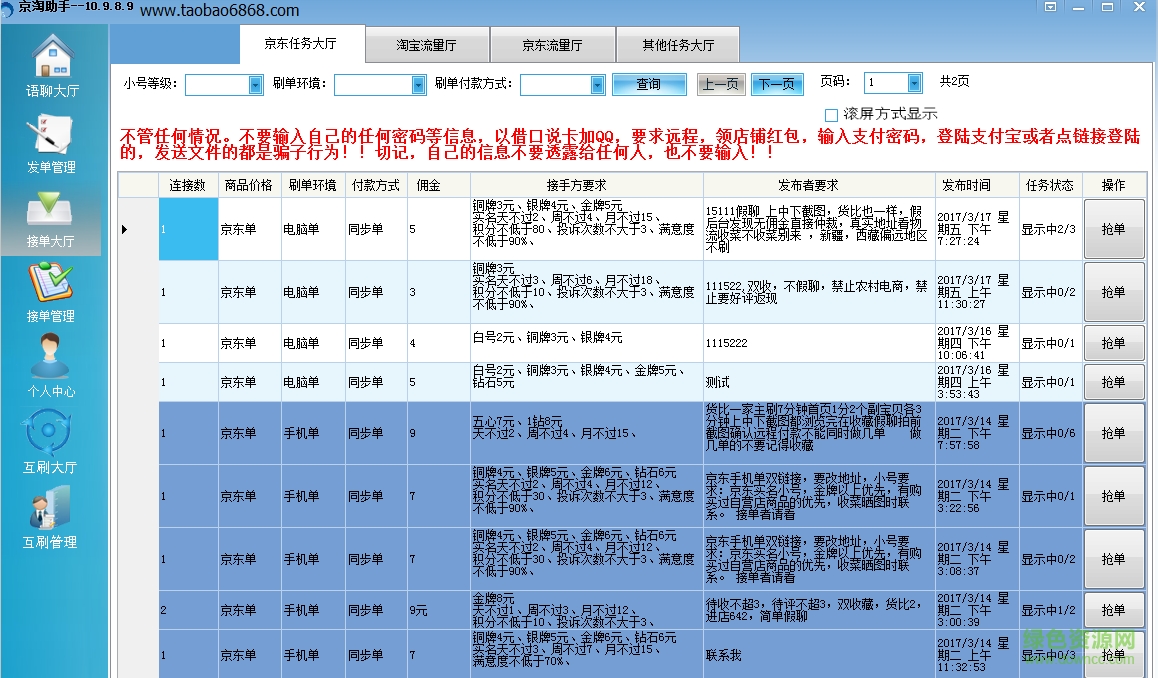Go to 个人中心 profile icon
This screenshot has height=678, width=1158.
click(51, 366)
